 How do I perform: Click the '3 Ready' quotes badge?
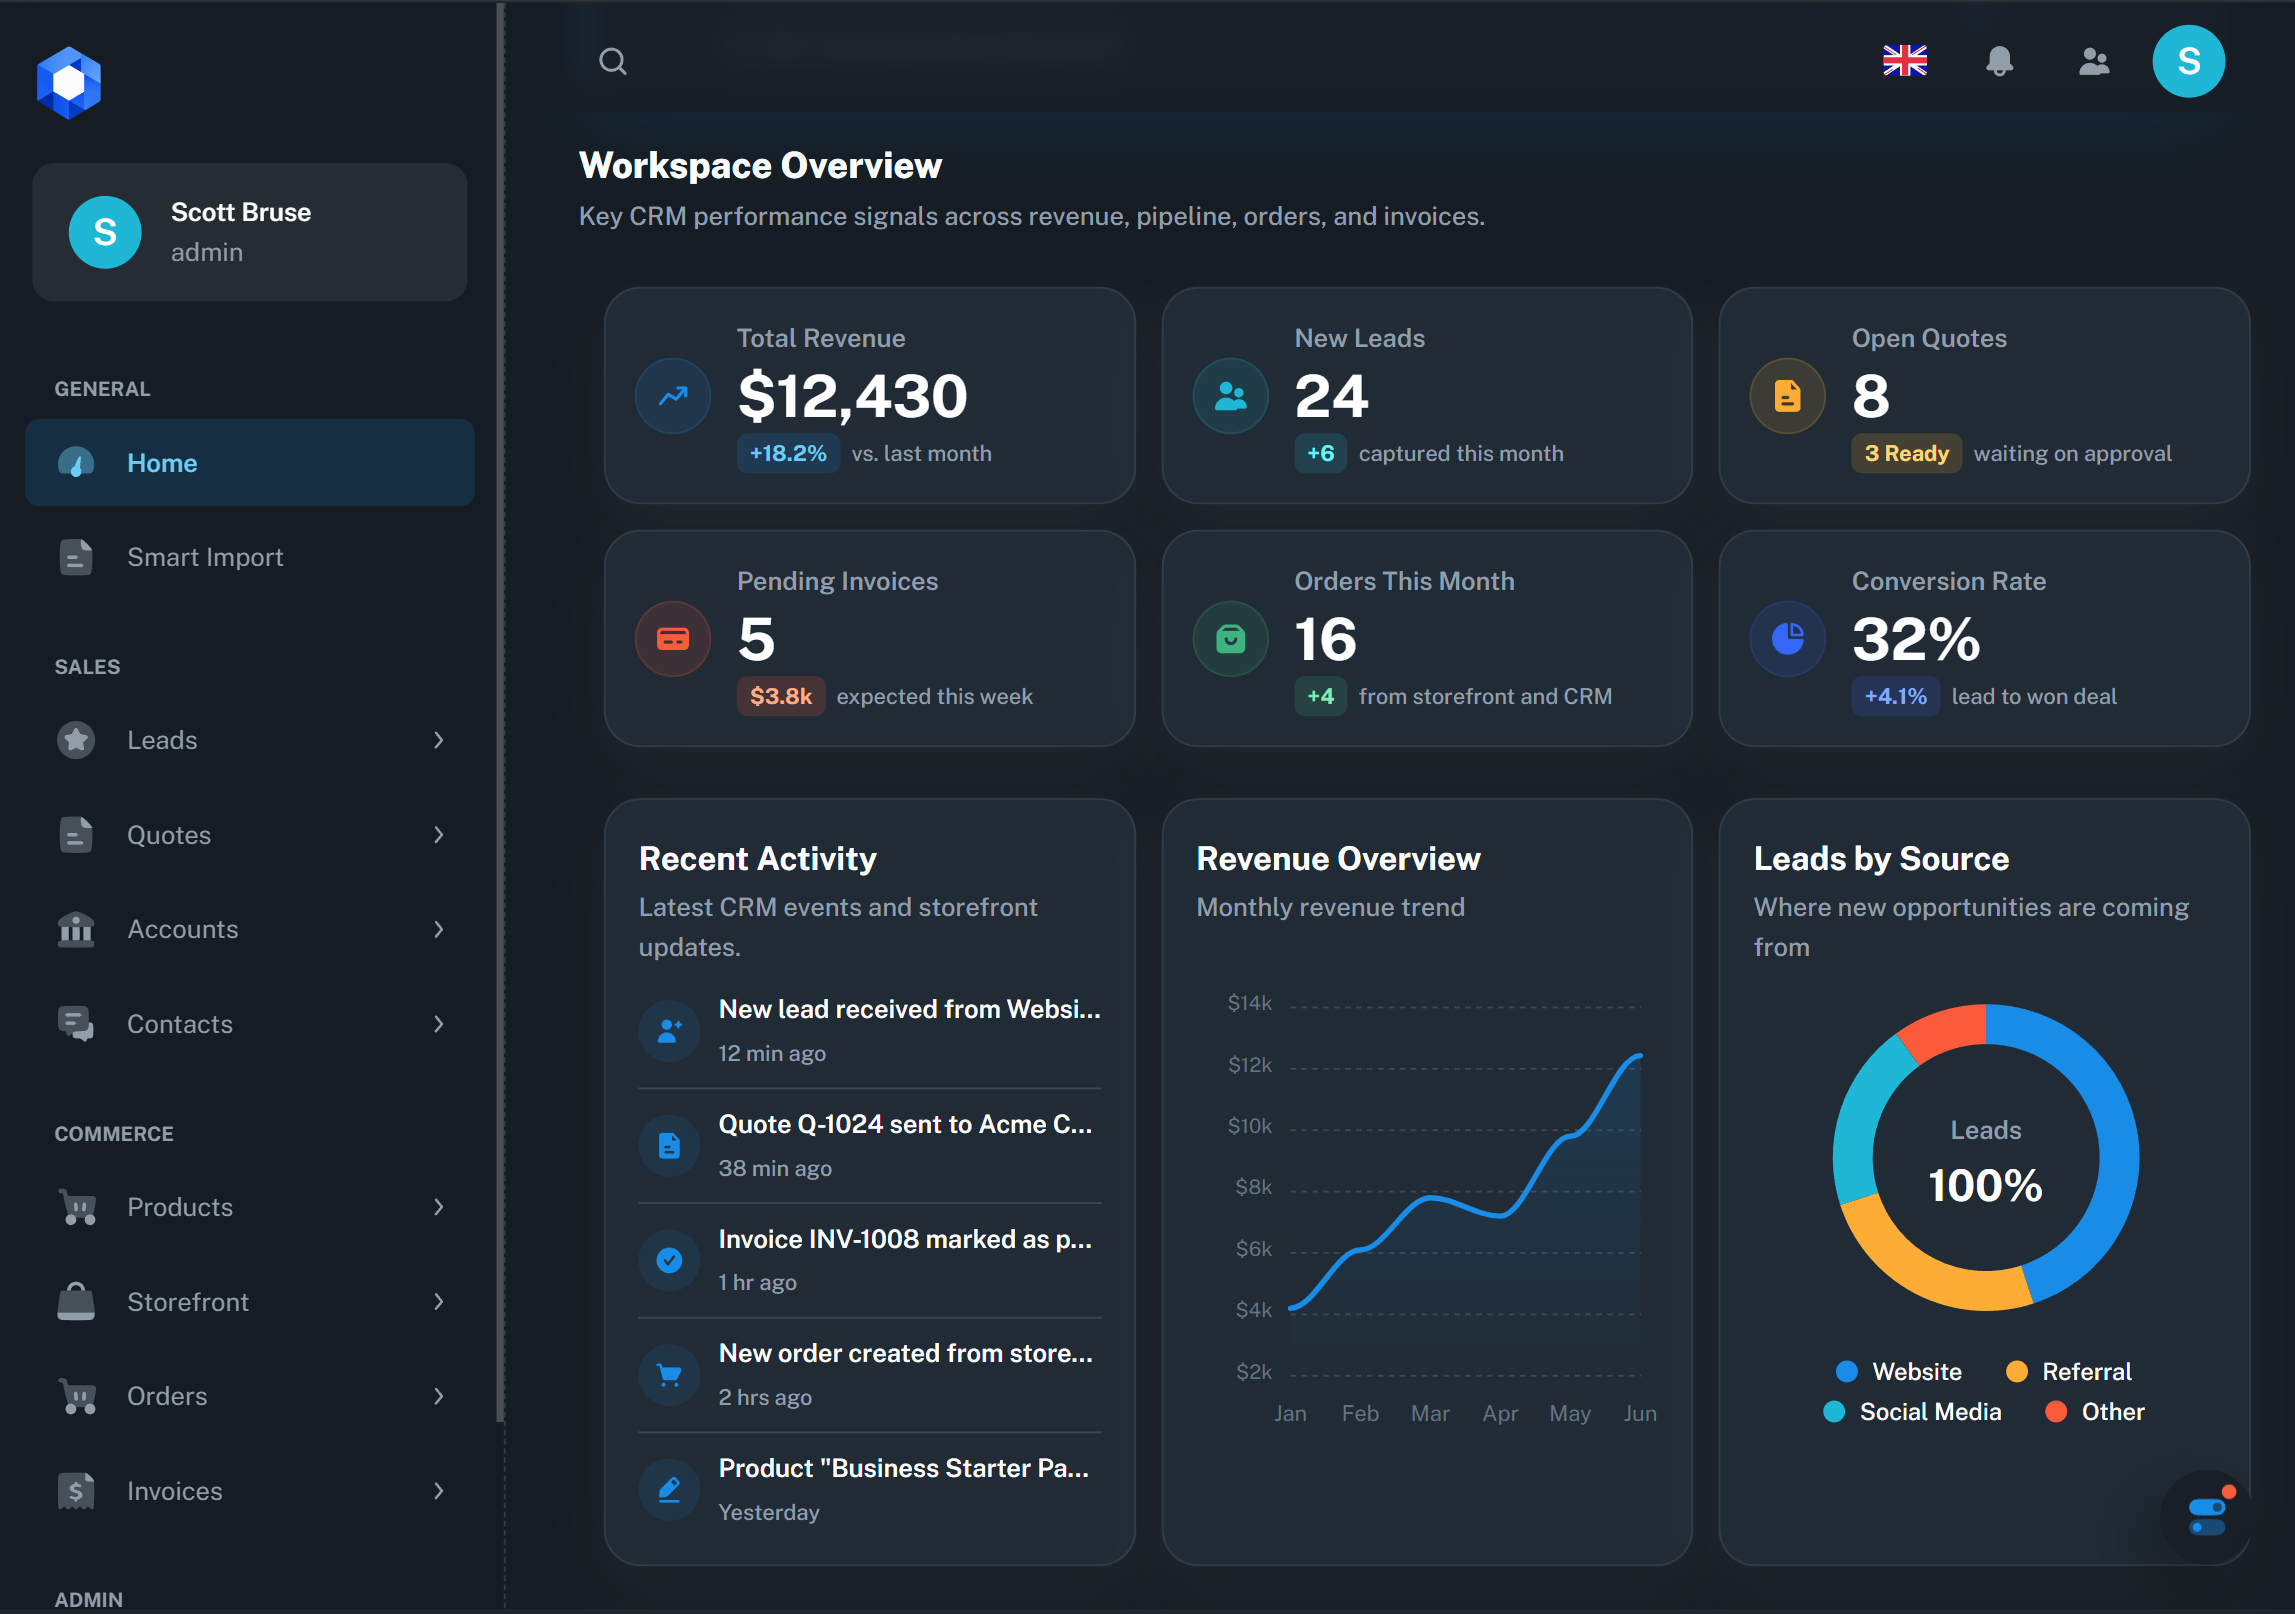1906,453
